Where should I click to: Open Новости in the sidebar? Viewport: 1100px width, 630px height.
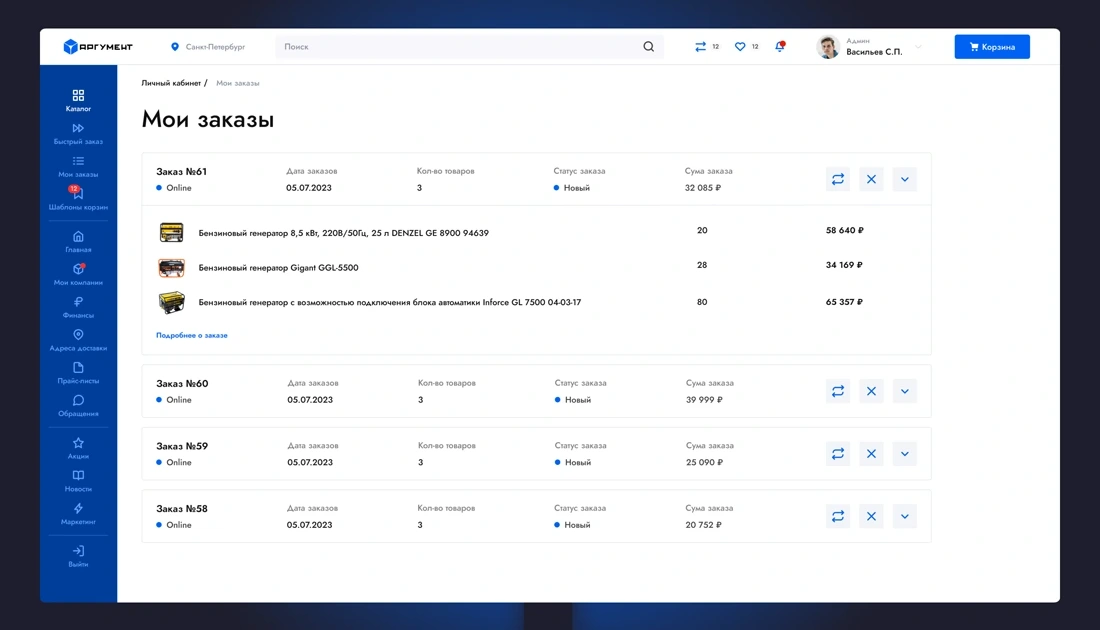(78, 481)
